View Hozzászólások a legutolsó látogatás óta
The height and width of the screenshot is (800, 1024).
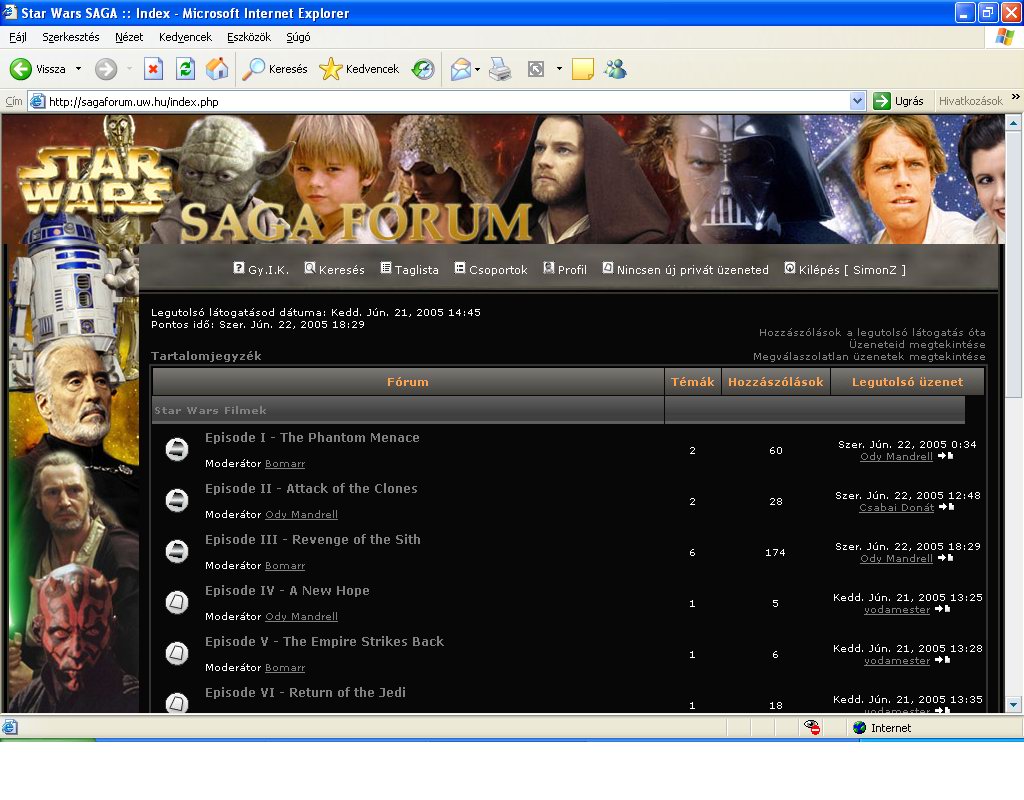click(872, 332)
